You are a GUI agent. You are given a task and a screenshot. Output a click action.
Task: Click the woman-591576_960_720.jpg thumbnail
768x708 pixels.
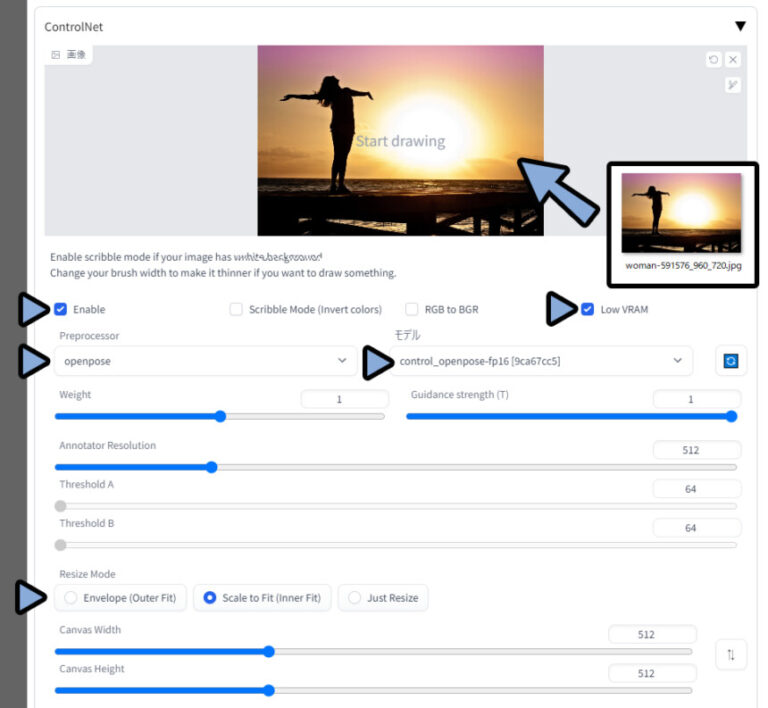pos(681,213)
